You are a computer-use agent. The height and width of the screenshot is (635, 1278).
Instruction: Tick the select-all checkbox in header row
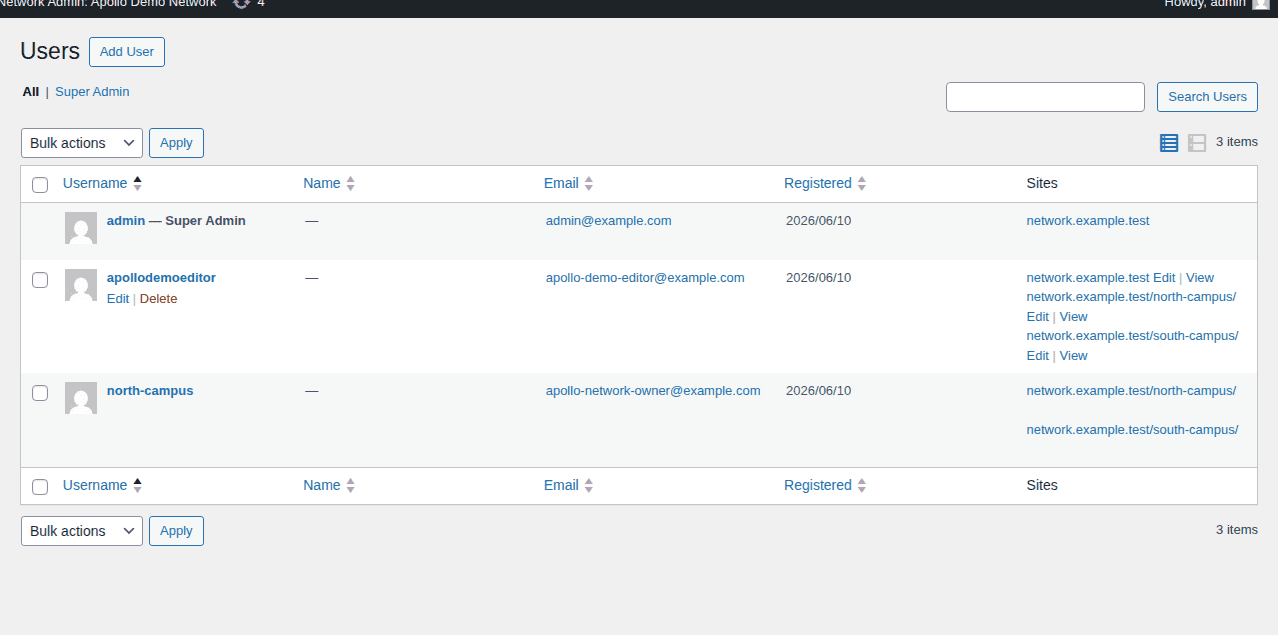[x=40, y=184]
